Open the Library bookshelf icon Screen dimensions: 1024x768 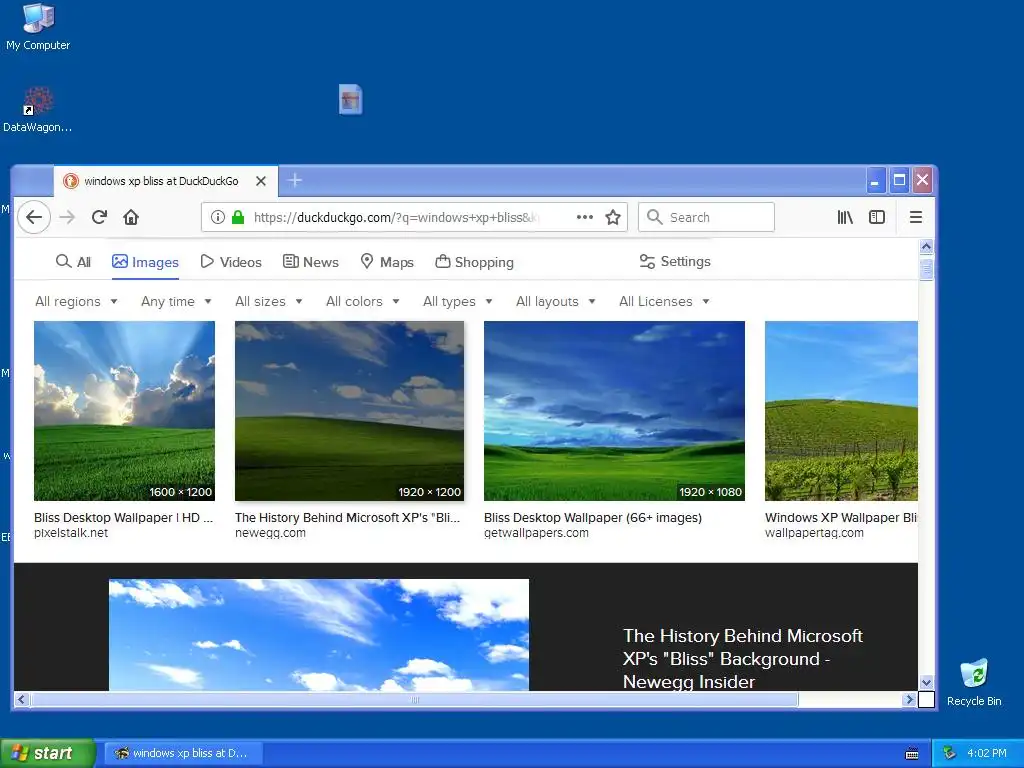[845, 217]
